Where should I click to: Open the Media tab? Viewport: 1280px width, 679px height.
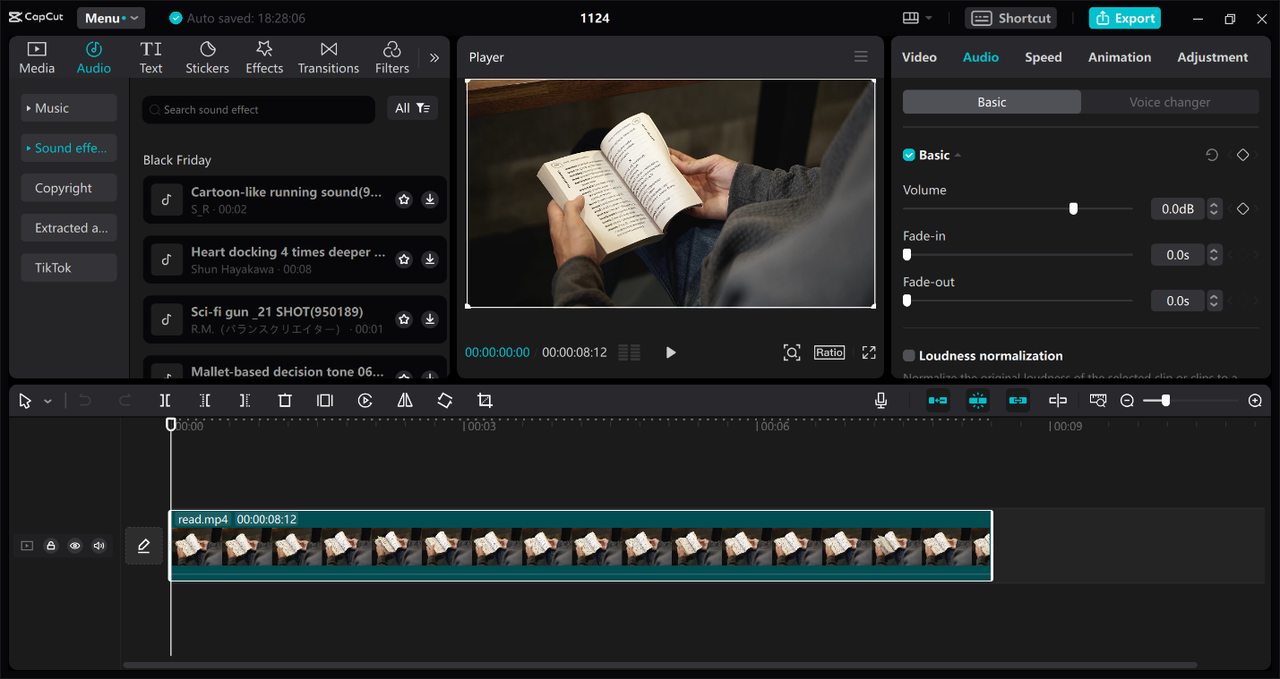click(37, 58)
